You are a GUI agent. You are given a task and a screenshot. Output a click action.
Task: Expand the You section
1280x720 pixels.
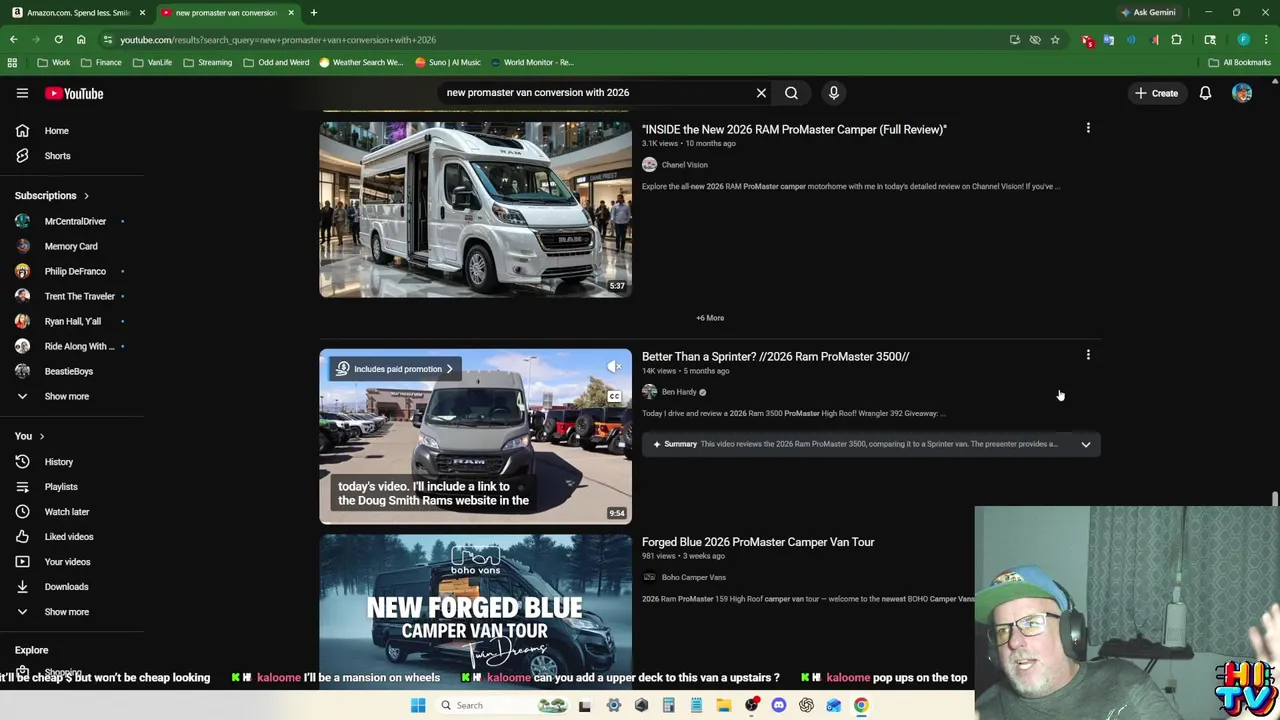tap(30, 436)
